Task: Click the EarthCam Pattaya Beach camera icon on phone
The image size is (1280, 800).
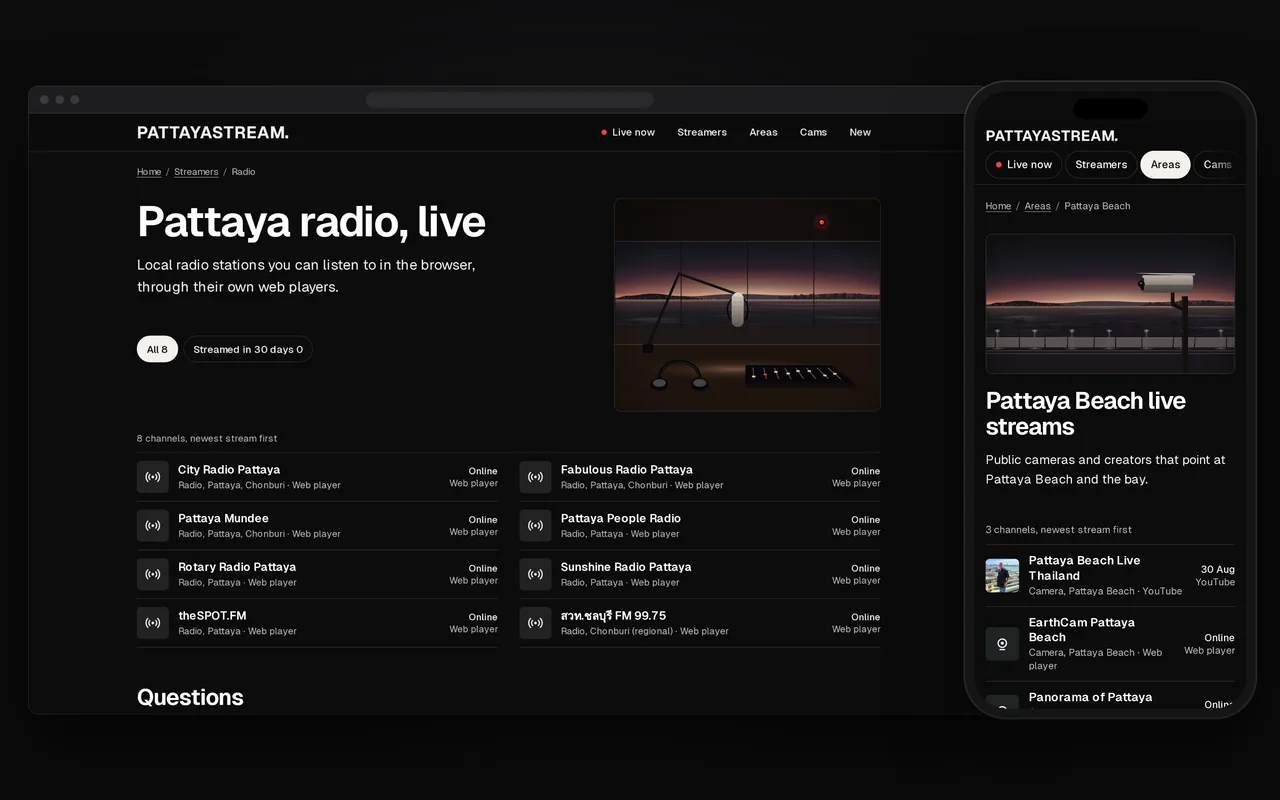Action: pyautogui.click(x=1002, y=644)
